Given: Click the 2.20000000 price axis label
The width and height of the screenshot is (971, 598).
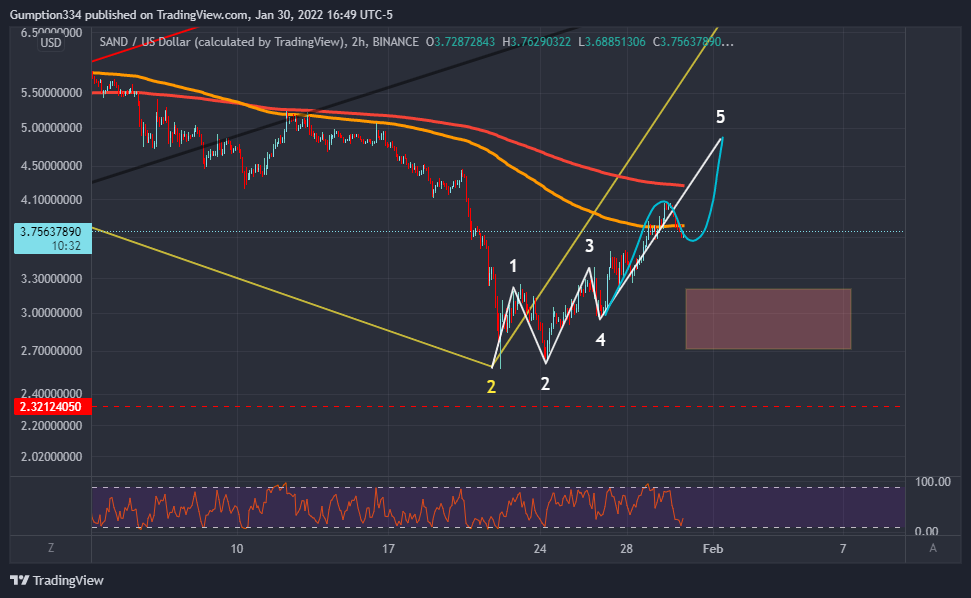Looking at the screenshot, I should click(51, 425).
